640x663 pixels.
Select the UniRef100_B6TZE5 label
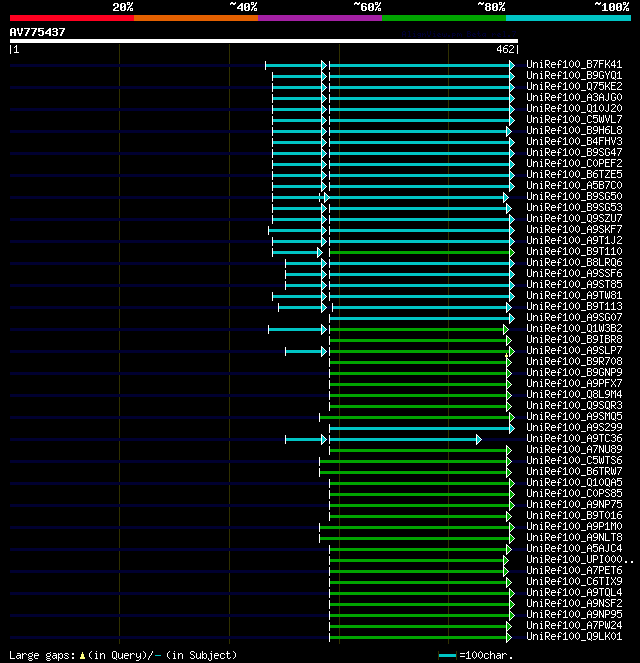pyautogui.click(x=574, y=174)
